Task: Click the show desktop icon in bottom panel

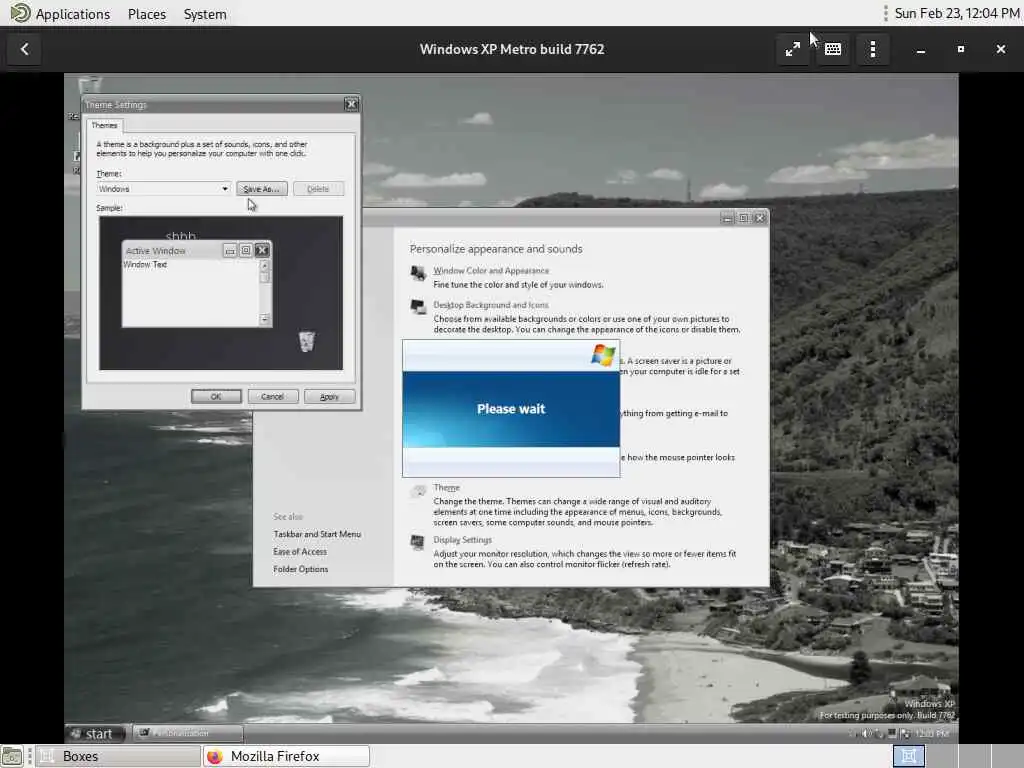Action: [12, 756]
